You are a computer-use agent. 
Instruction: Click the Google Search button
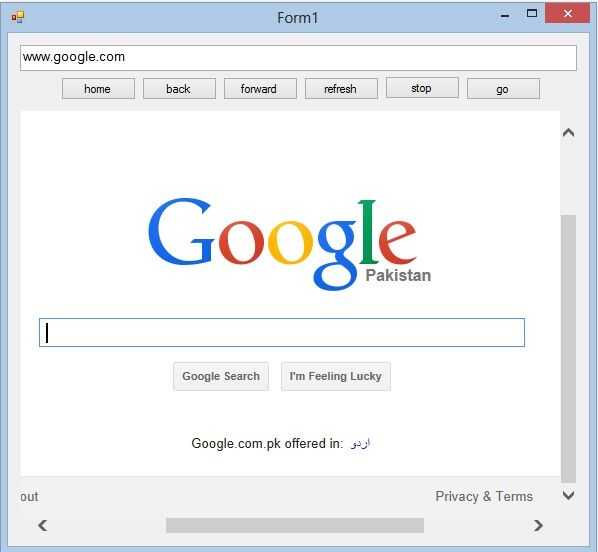tap(221, 376)
